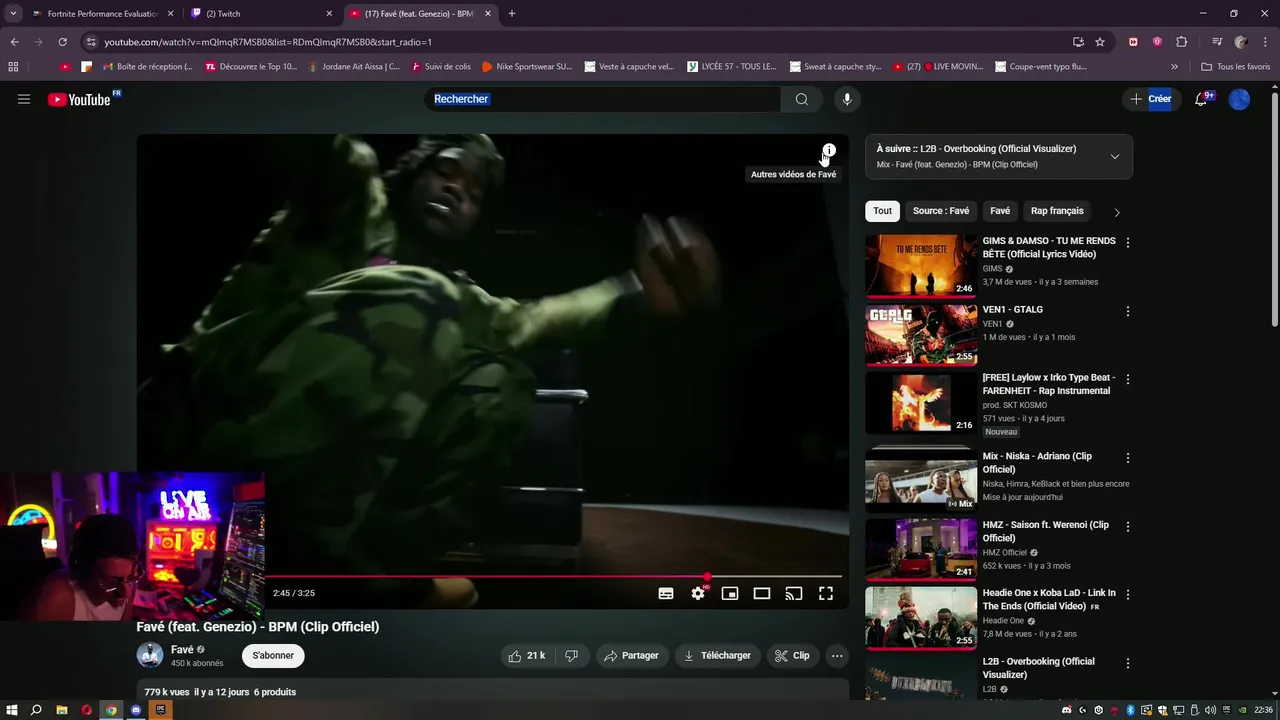The image size is (1280, 720).
Task: Open YouTube notifications bell
Action: [x=1202, y=99]
